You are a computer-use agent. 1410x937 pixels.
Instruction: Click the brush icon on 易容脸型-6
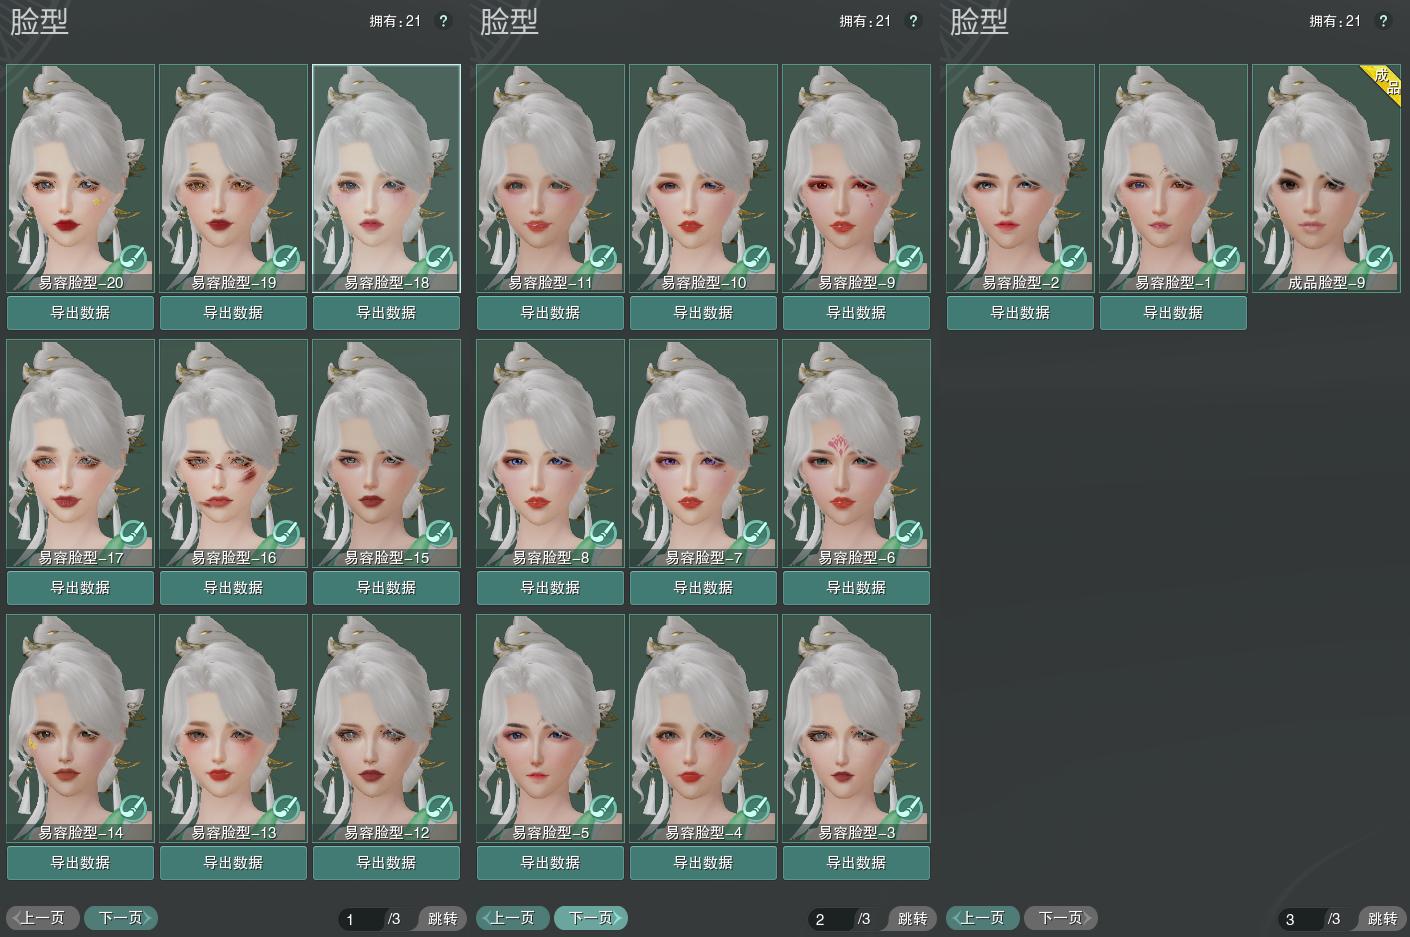pos(909,534)
